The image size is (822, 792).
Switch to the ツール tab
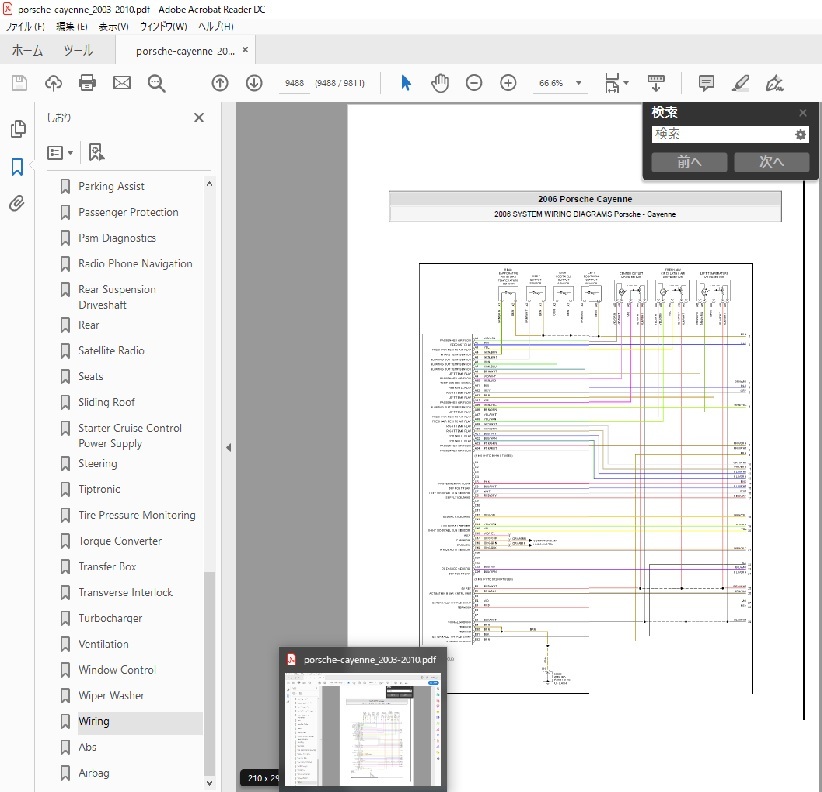point(78,51)
